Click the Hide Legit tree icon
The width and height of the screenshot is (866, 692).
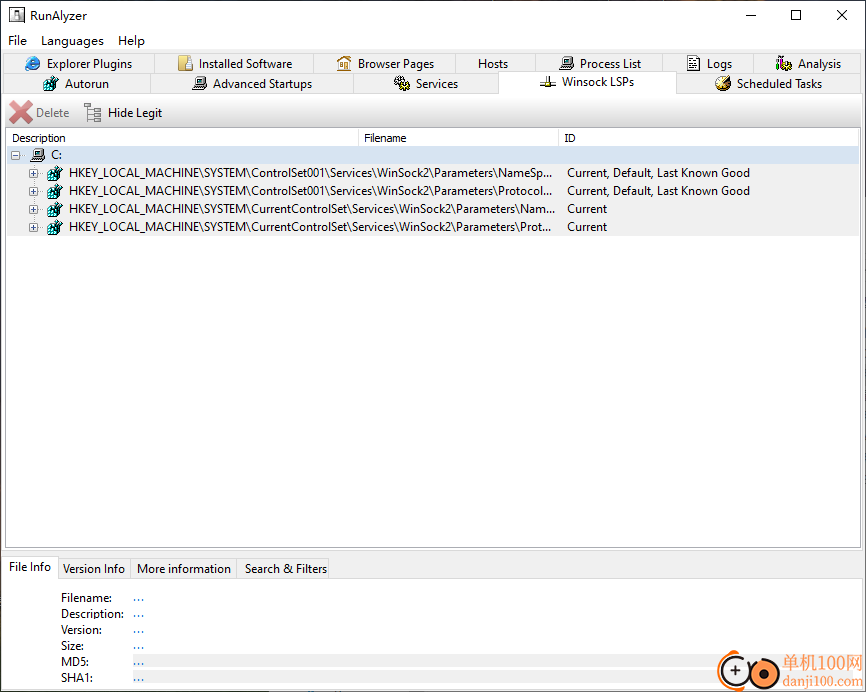[x=92, y=112]
